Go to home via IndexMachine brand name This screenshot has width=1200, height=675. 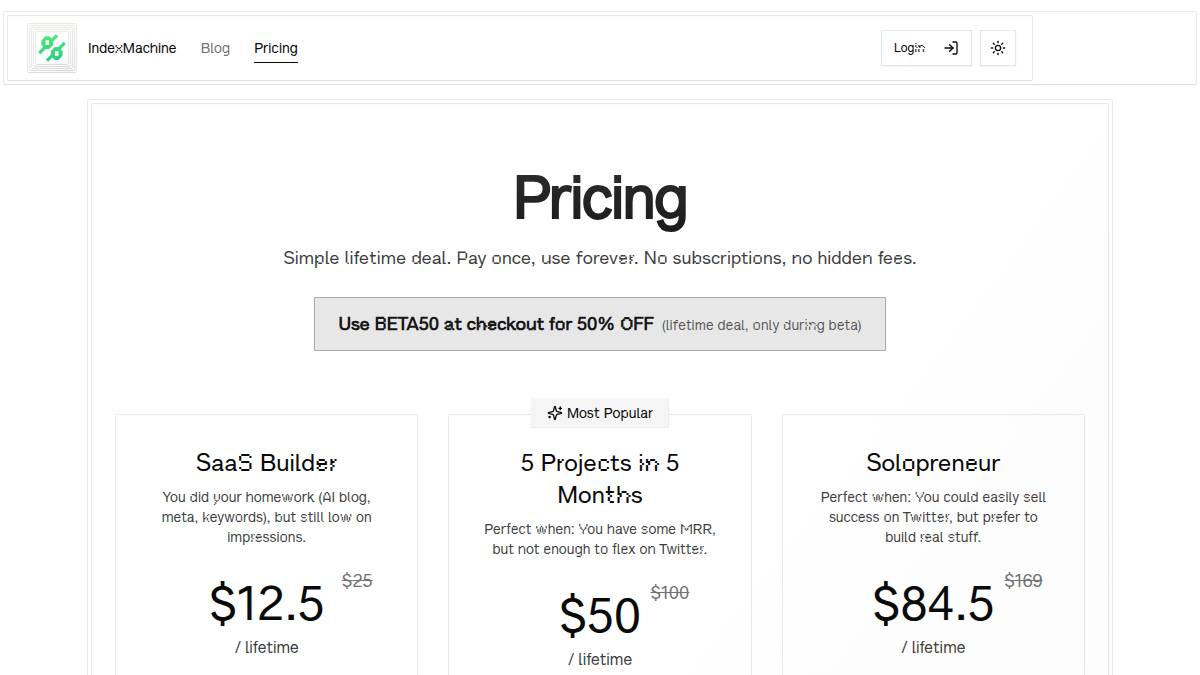coord(132,48)
